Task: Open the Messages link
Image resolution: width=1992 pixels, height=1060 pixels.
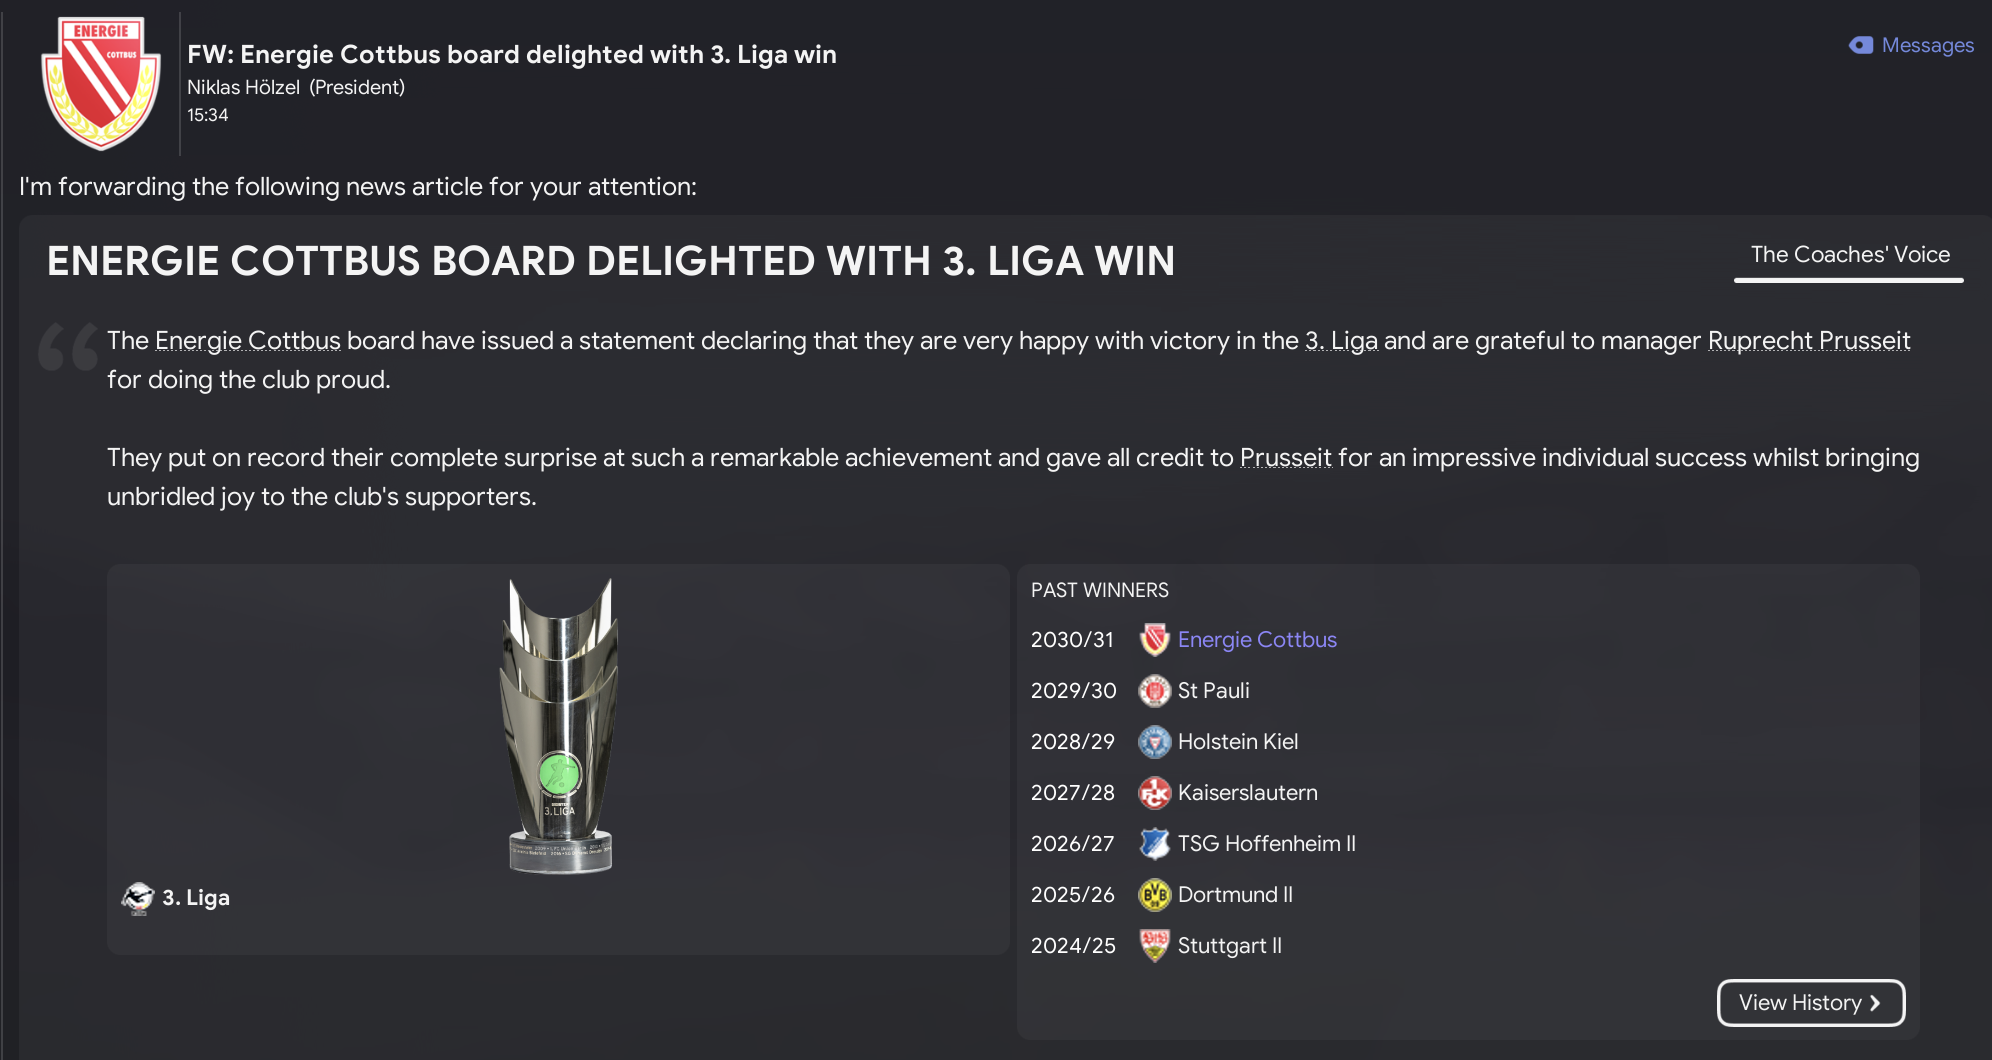Action: click(1927, 45)
